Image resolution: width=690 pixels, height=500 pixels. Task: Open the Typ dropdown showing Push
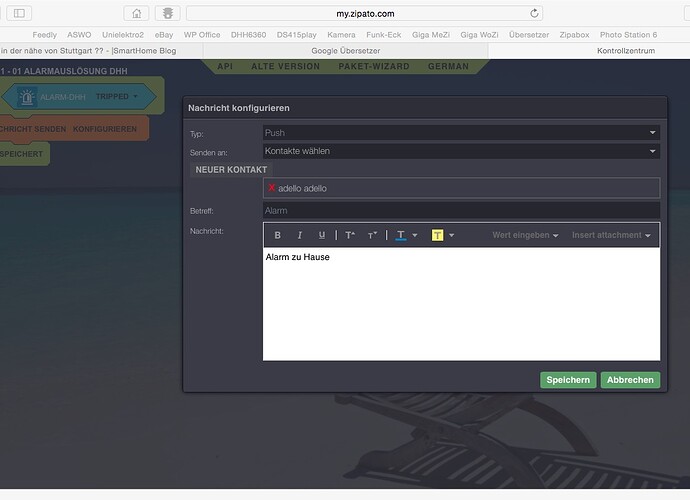460,132
